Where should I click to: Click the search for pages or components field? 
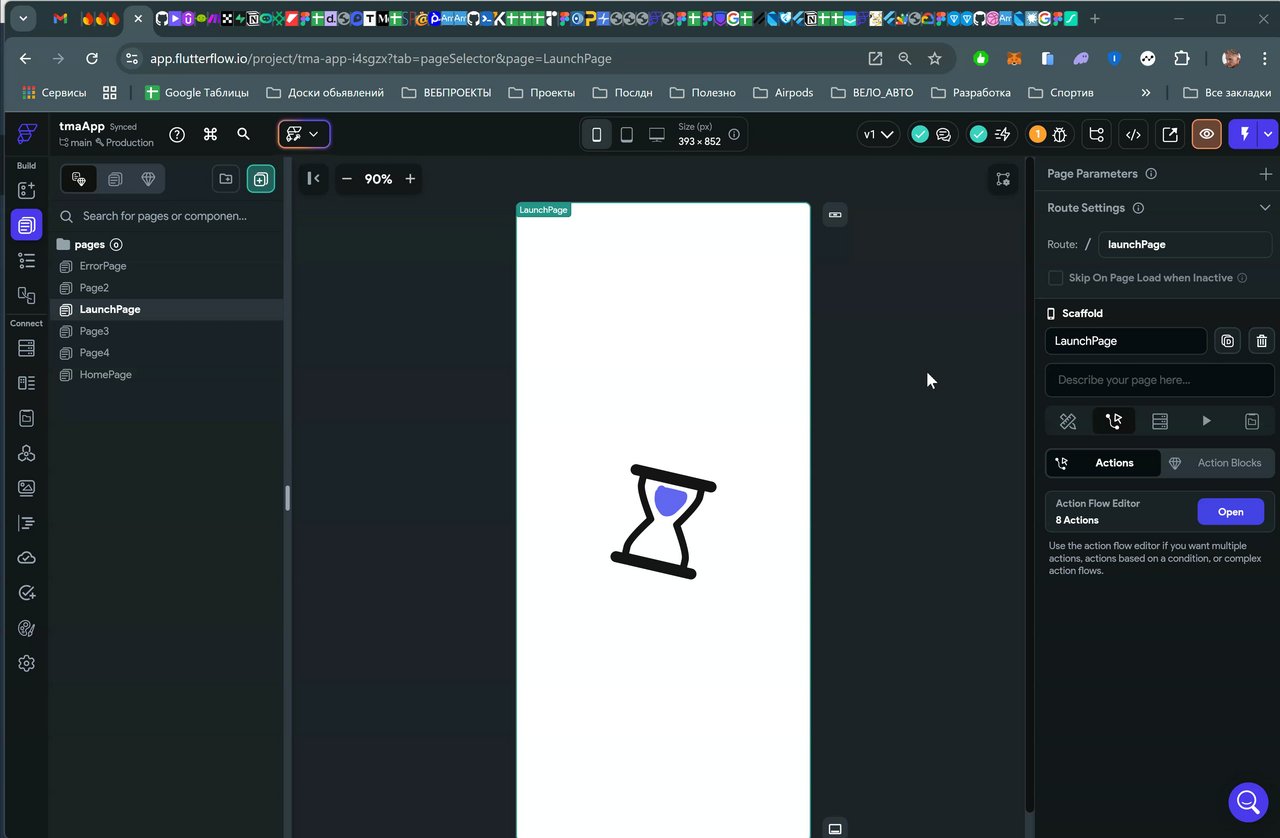[x=166, y=216]
